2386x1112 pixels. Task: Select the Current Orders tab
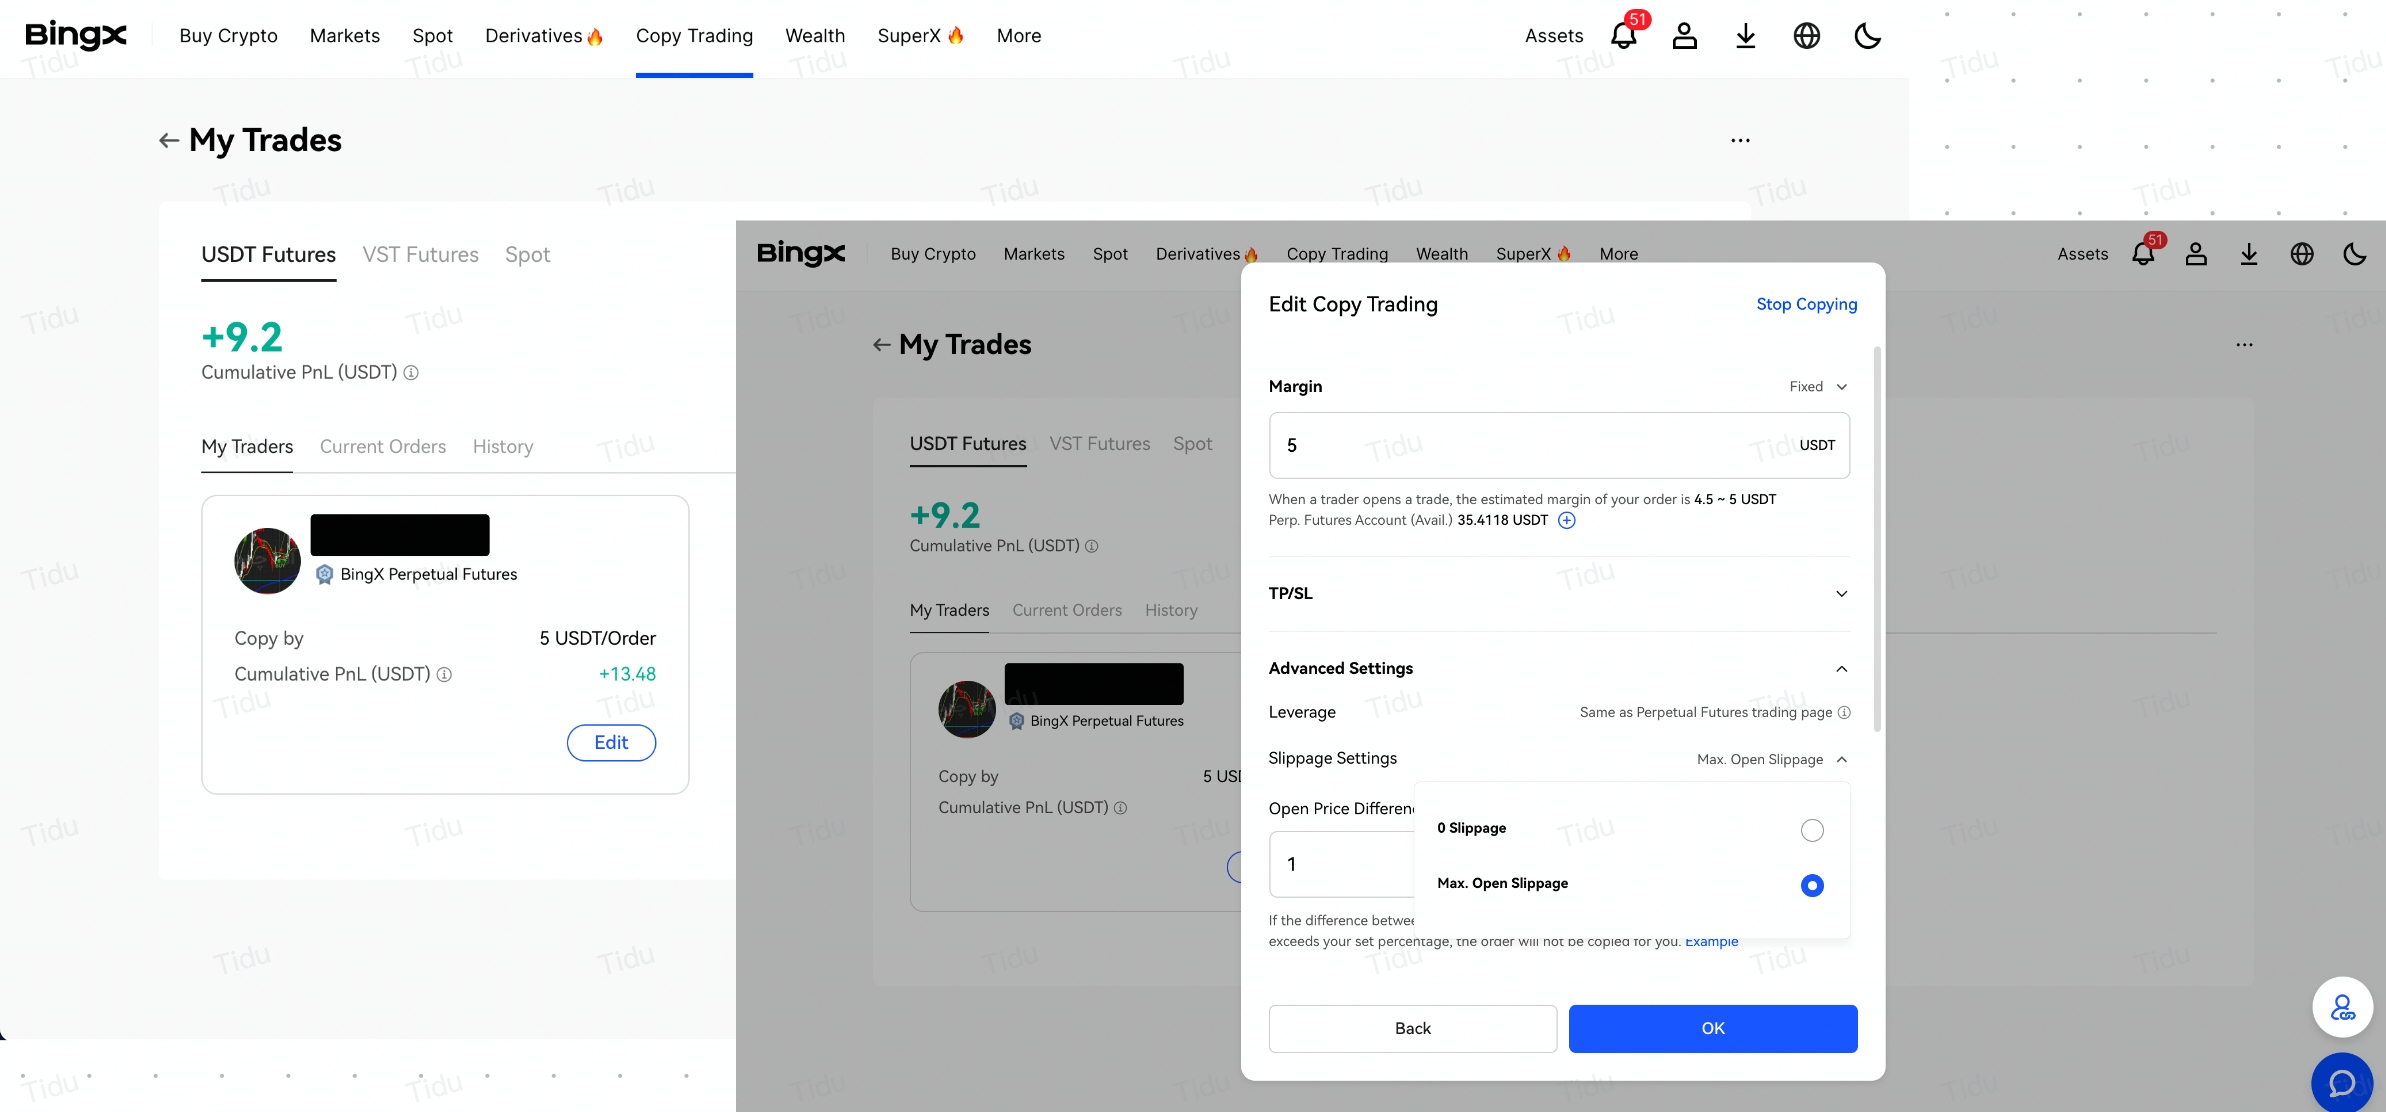click(383, 447)
